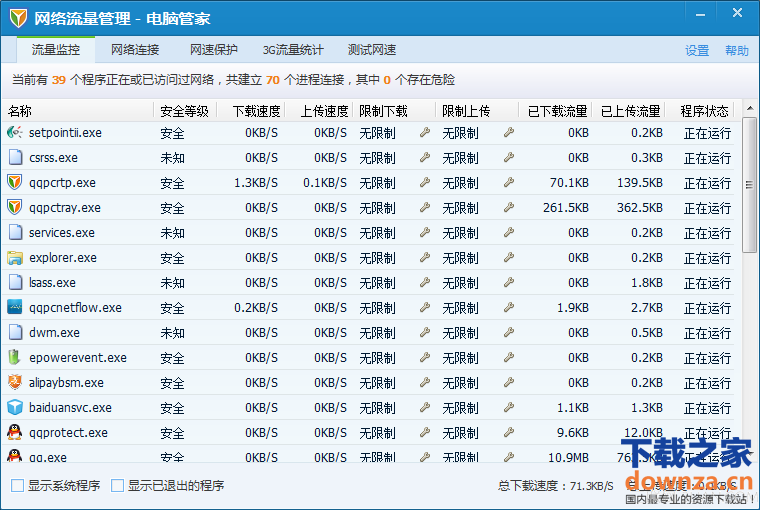Click the 电脑管家 logo in title bar
This screenshot has height=510, width=760.
pos(18,18)
